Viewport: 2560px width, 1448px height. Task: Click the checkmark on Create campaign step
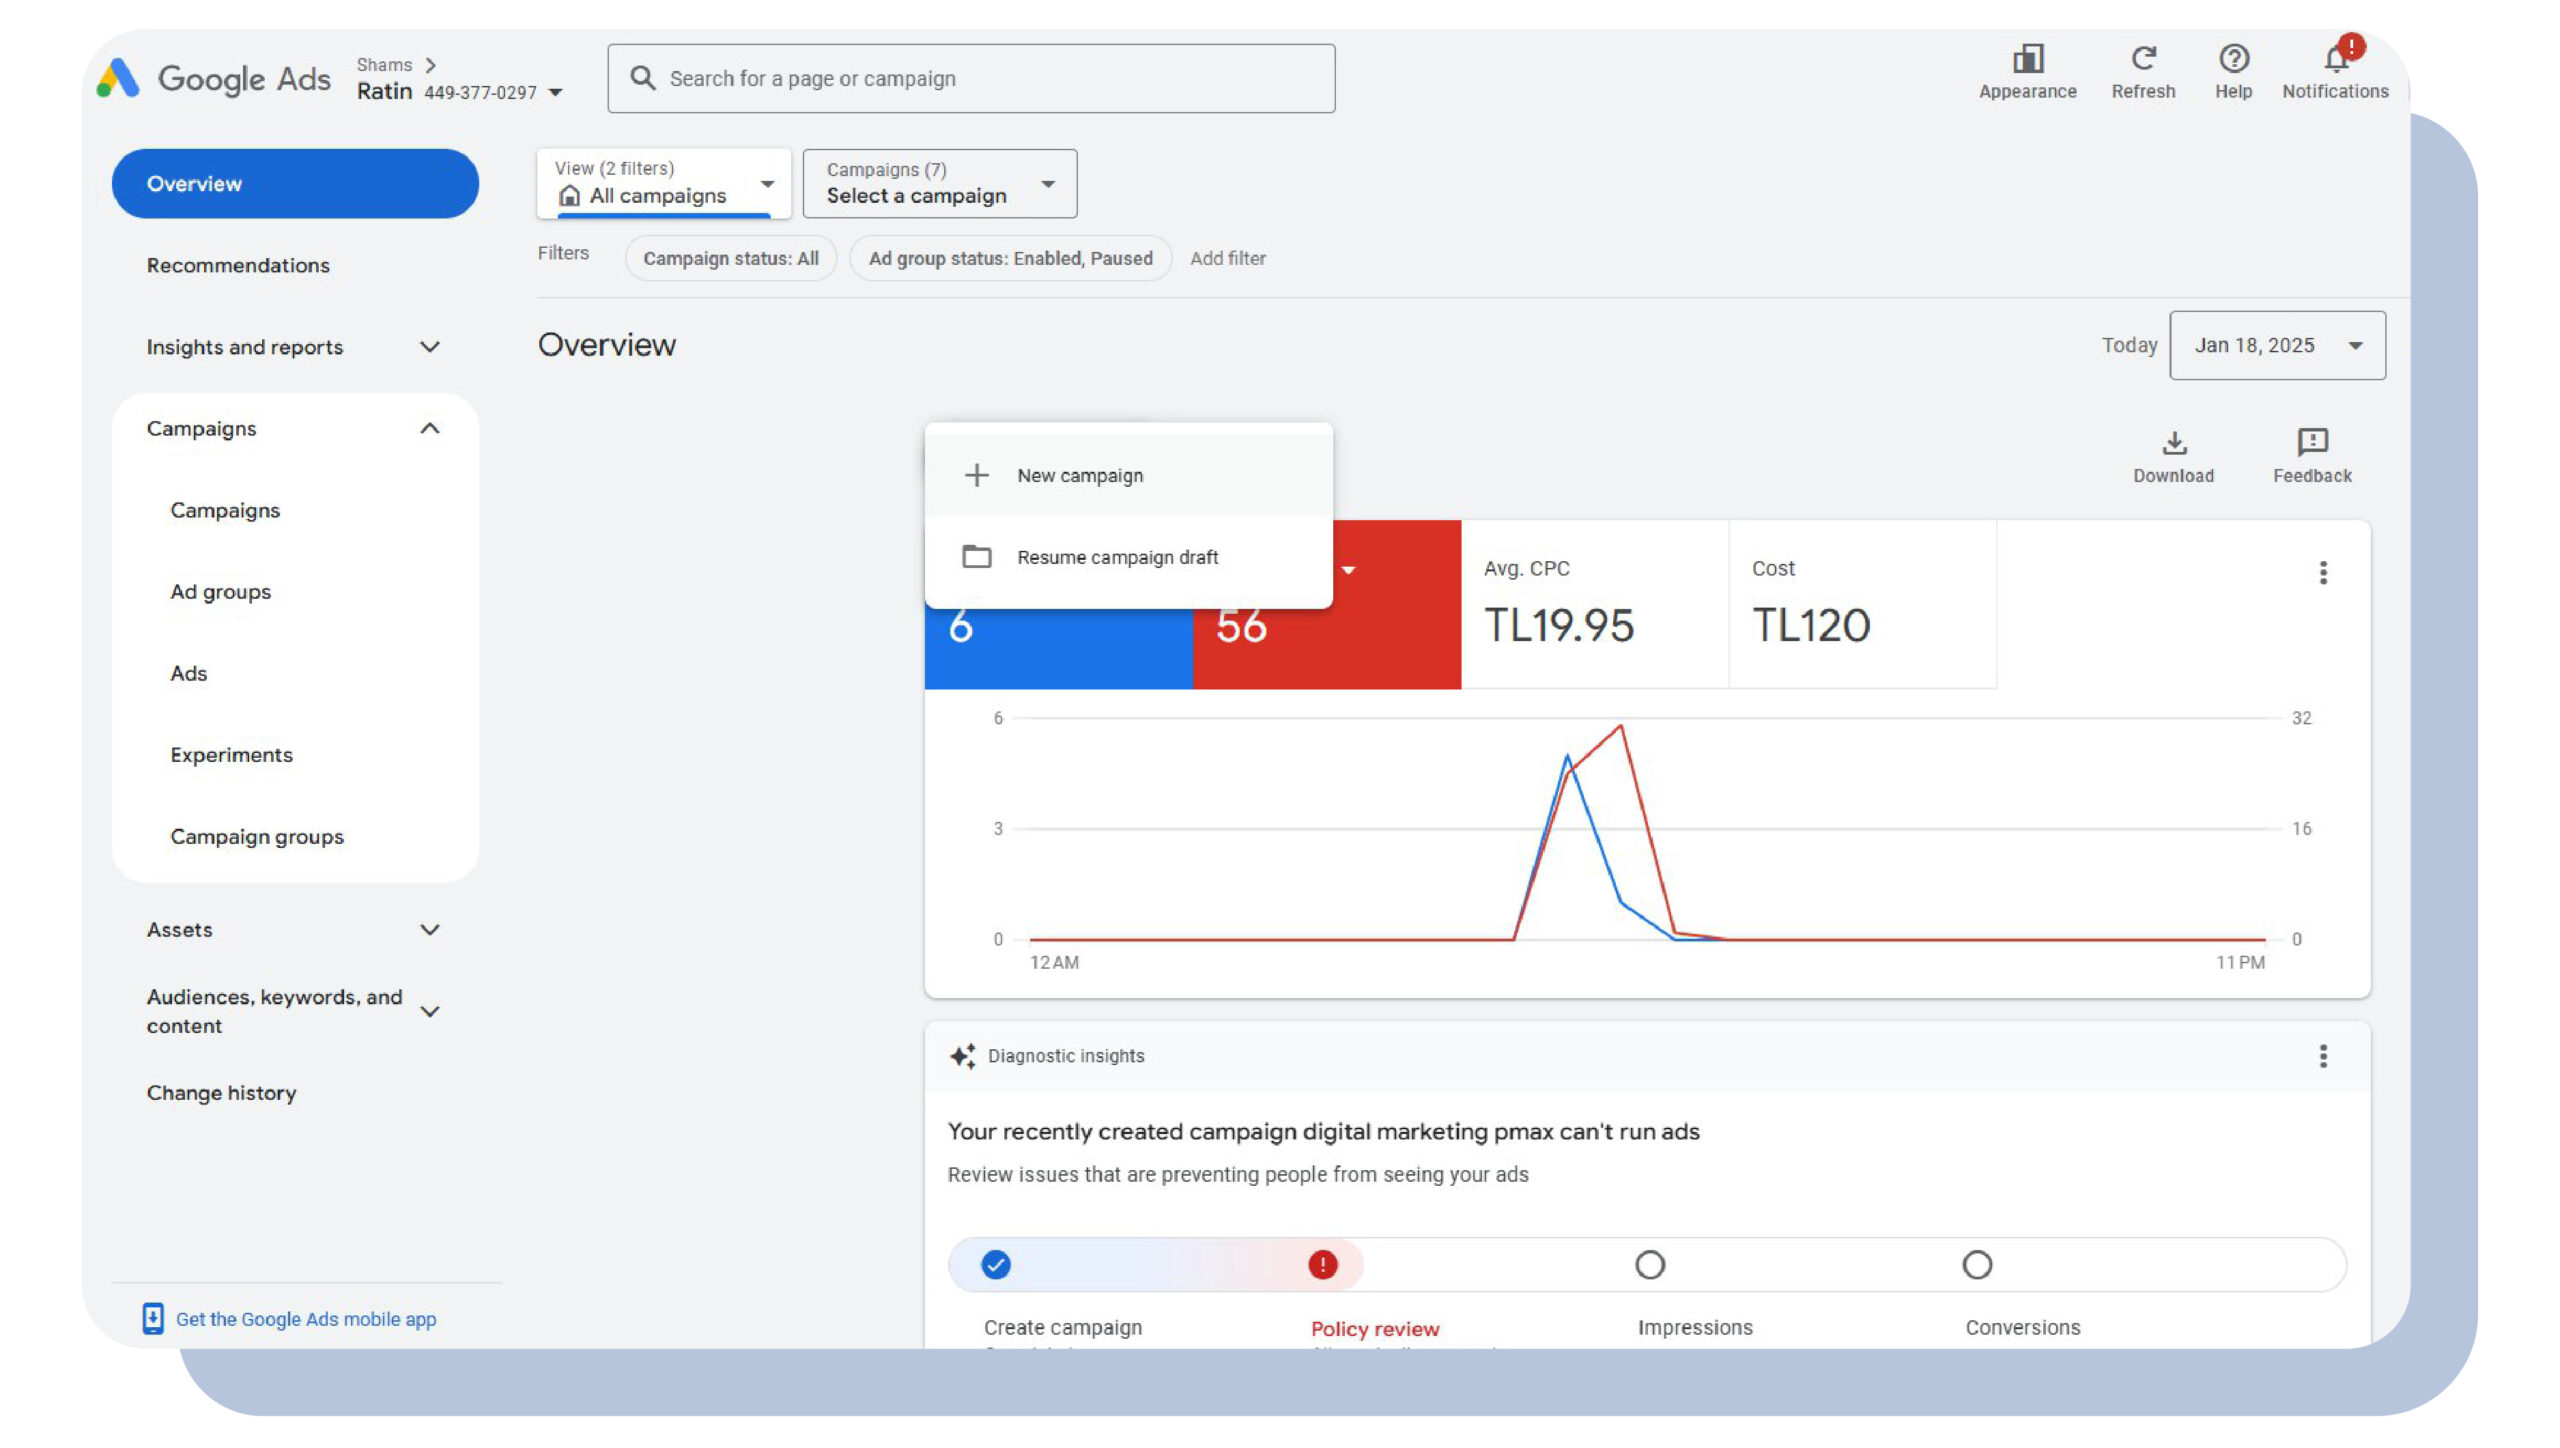point(997,1263)
